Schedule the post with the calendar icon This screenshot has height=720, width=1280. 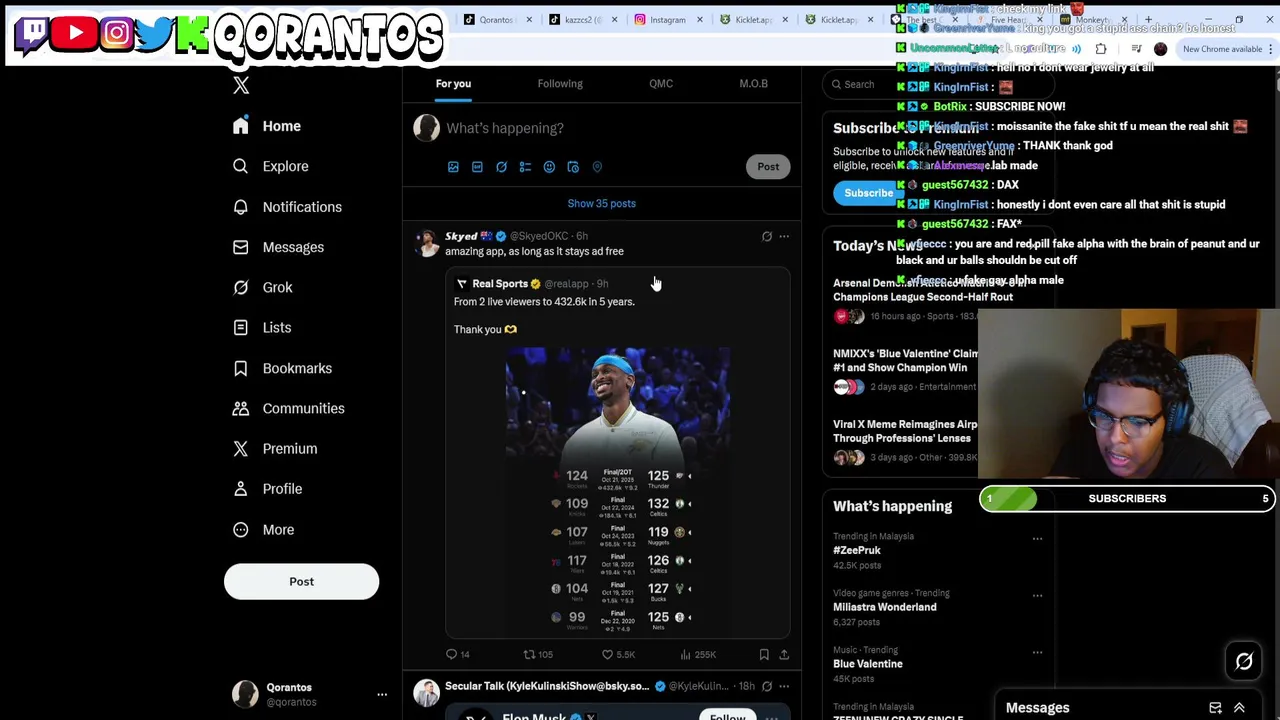point(573,167)
